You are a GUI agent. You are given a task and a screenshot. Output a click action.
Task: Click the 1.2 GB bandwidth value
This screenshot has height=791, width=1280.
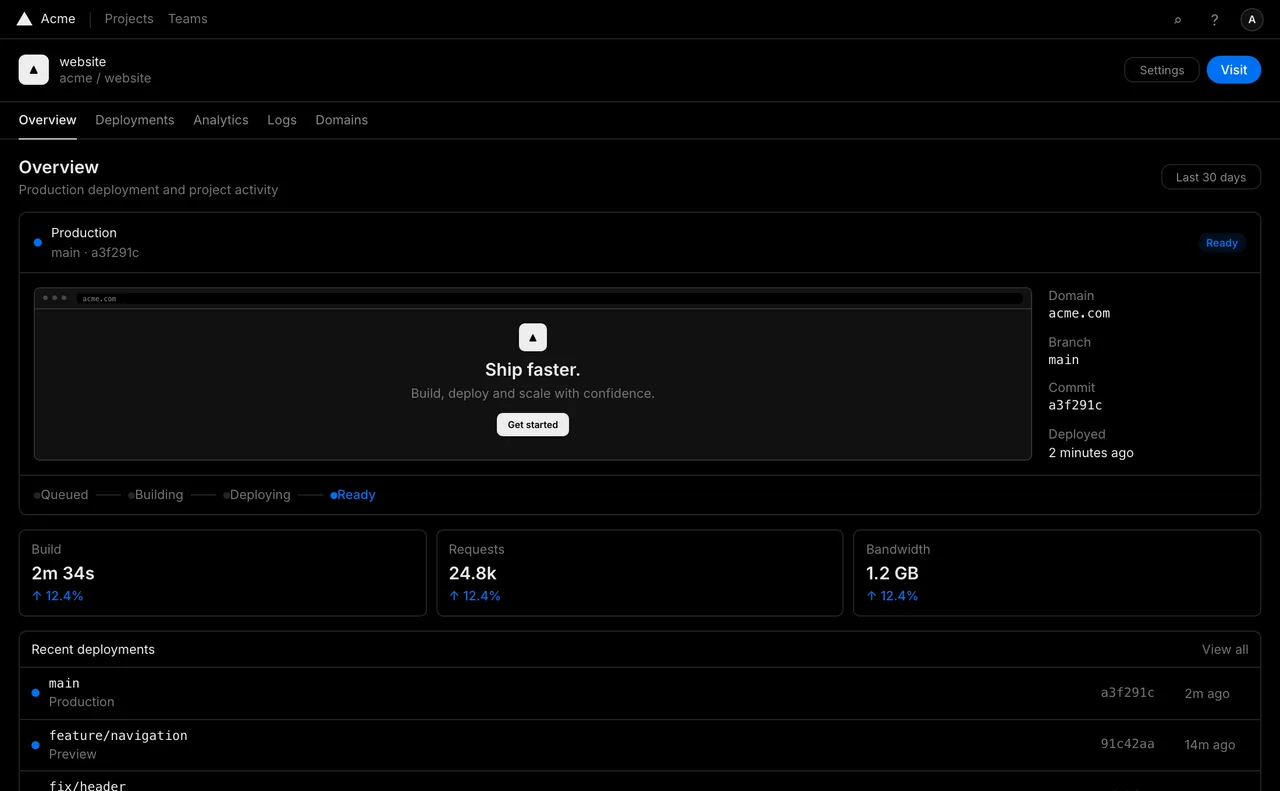pyautogui.click(x=892, y=573)
